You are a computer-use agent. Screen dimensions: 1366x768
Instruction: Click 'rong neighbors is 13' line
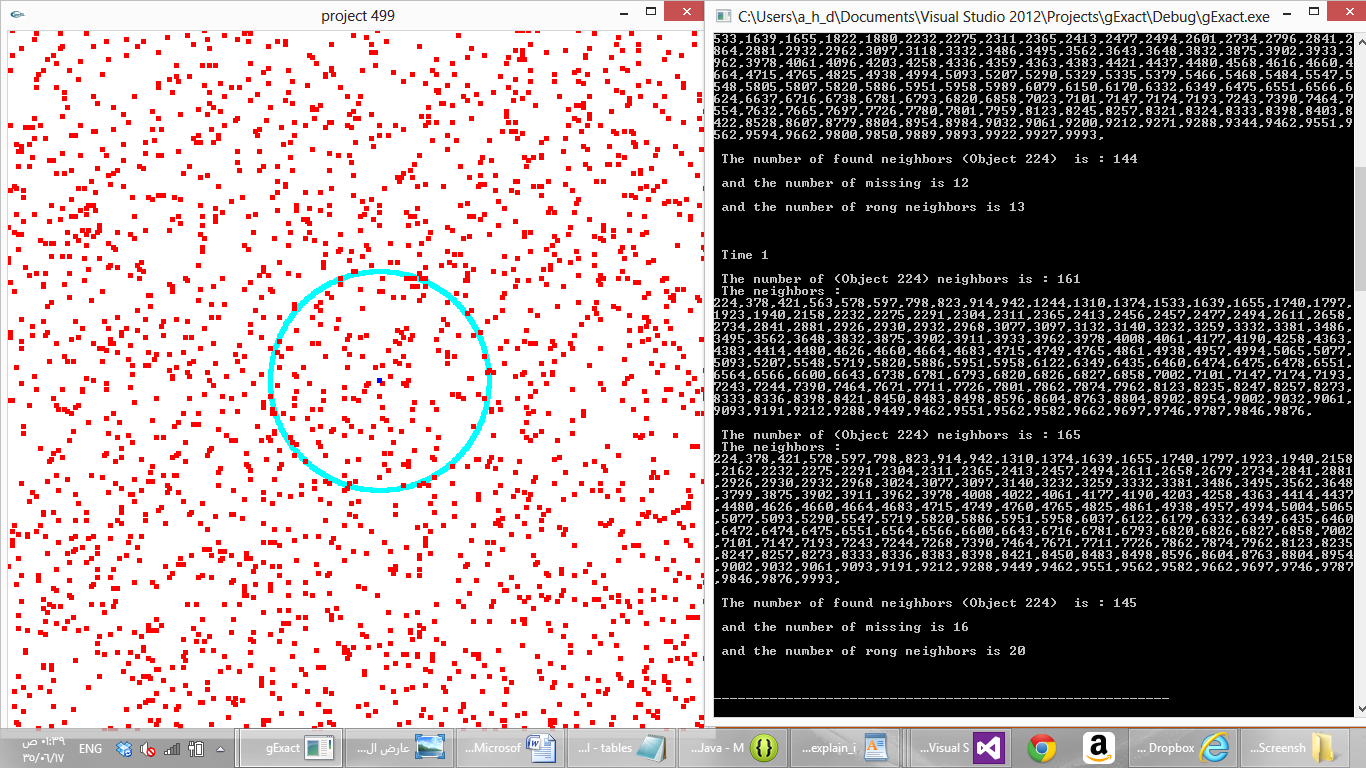click(x=873, y=207)
